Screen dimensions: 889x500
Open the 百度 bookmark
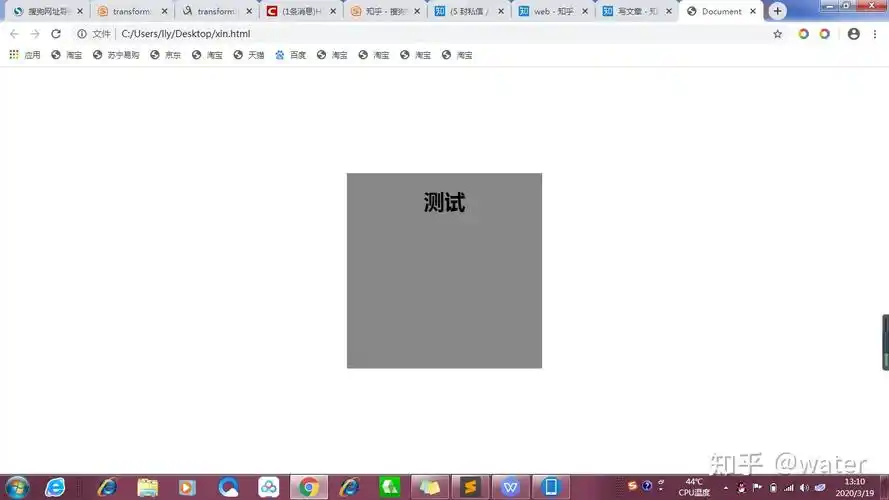pyautogui.click(x=290, y=55)
